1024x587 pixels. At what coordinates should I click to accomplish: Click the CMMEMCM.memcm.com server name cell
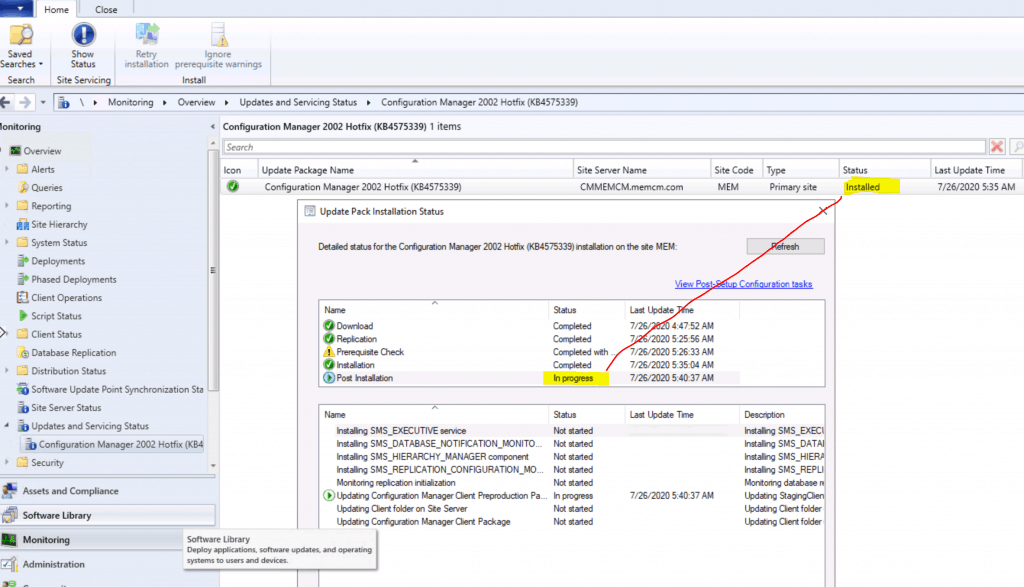[x=631, y=187]
